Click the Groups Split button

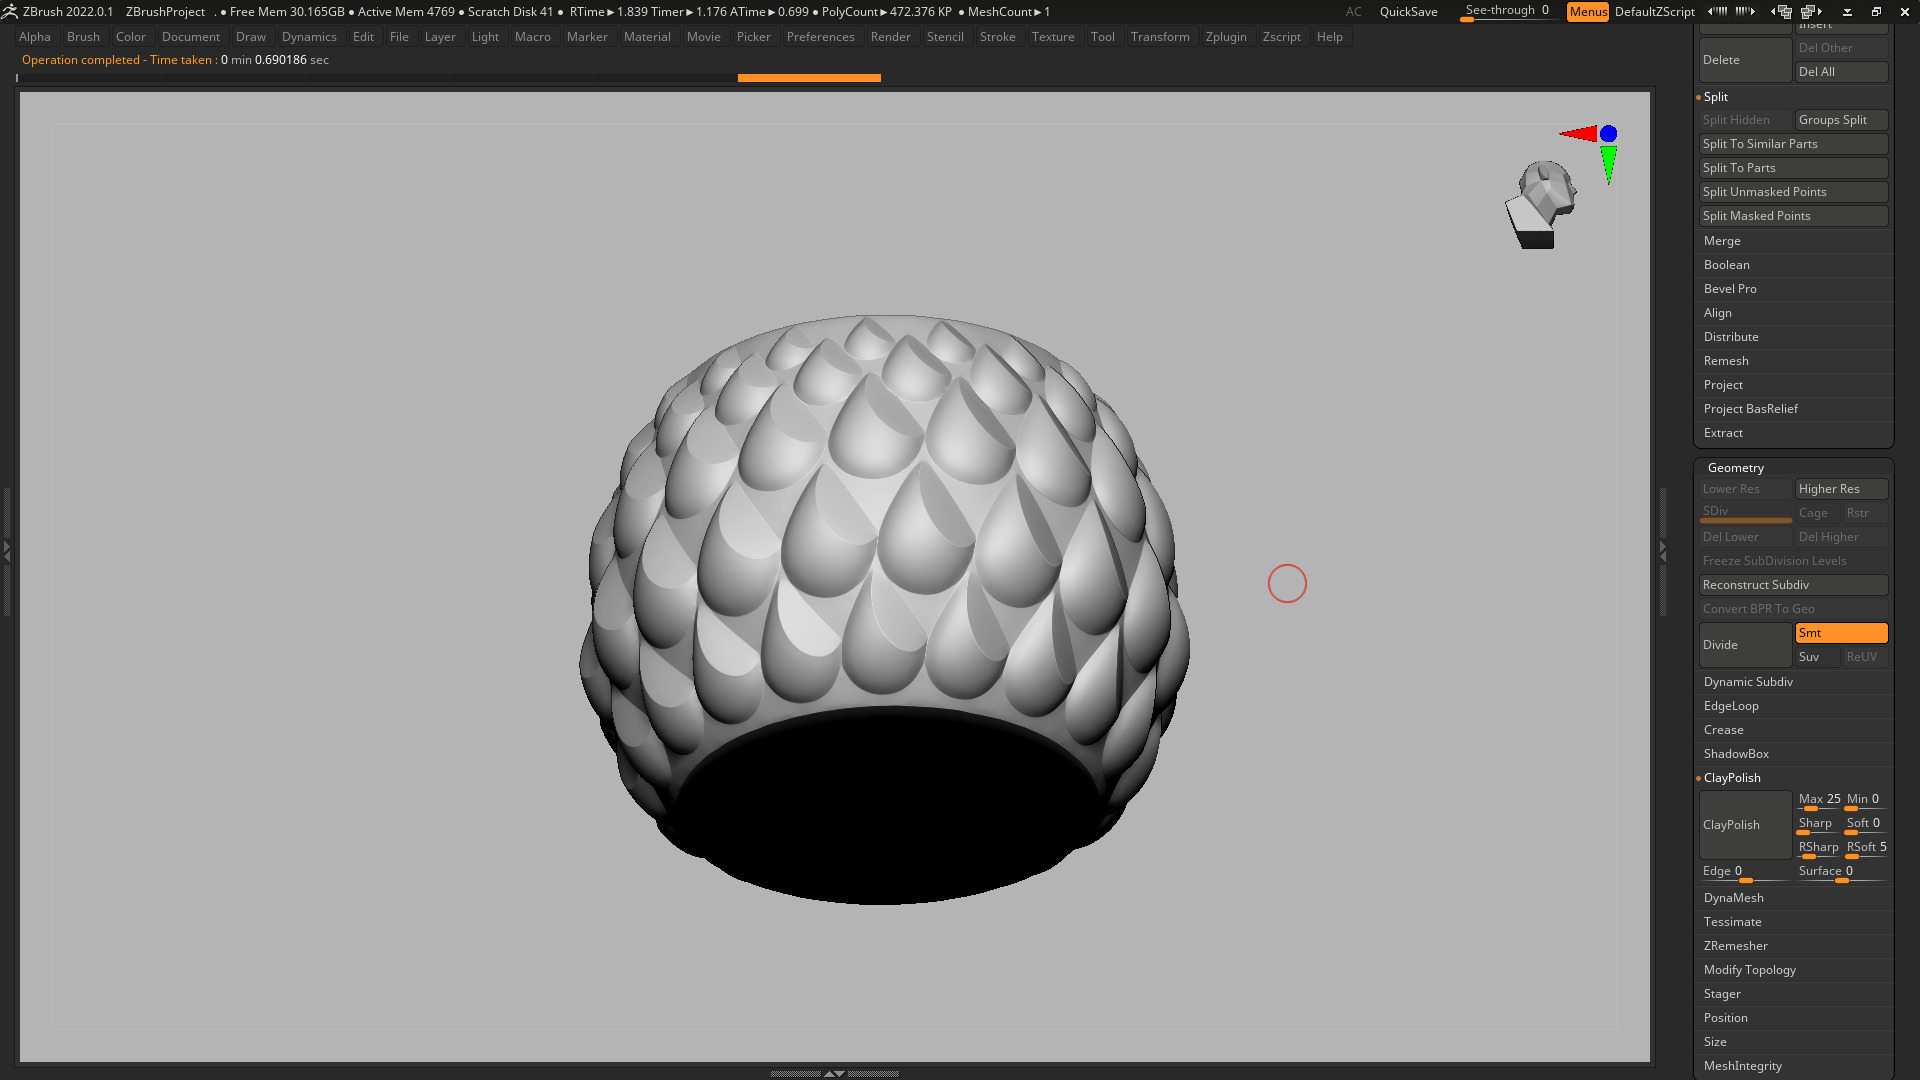tap(1841, 120)
